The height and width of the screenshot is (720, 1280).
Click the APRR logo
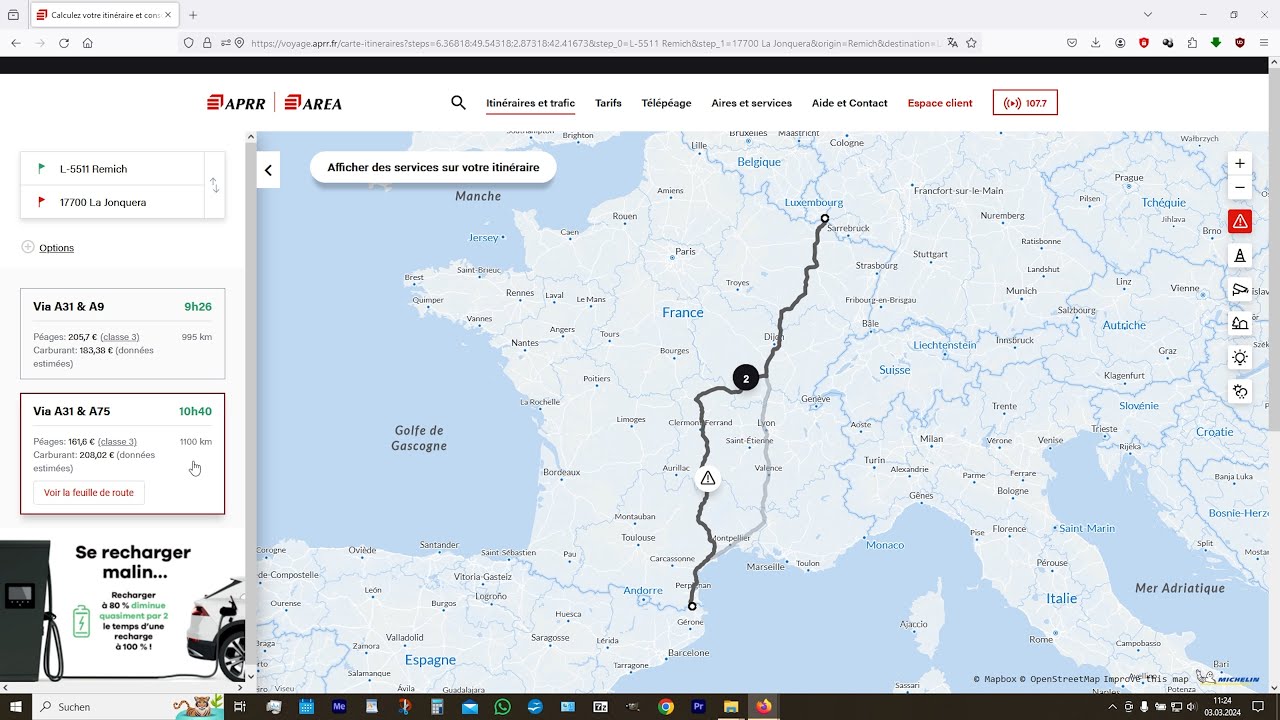click(236, 103)
